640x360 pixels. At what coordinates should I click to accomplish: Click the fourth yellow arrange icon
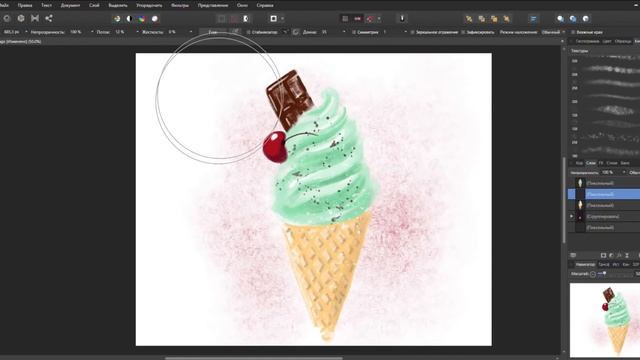pyautogui.click(x=507, y=19)
